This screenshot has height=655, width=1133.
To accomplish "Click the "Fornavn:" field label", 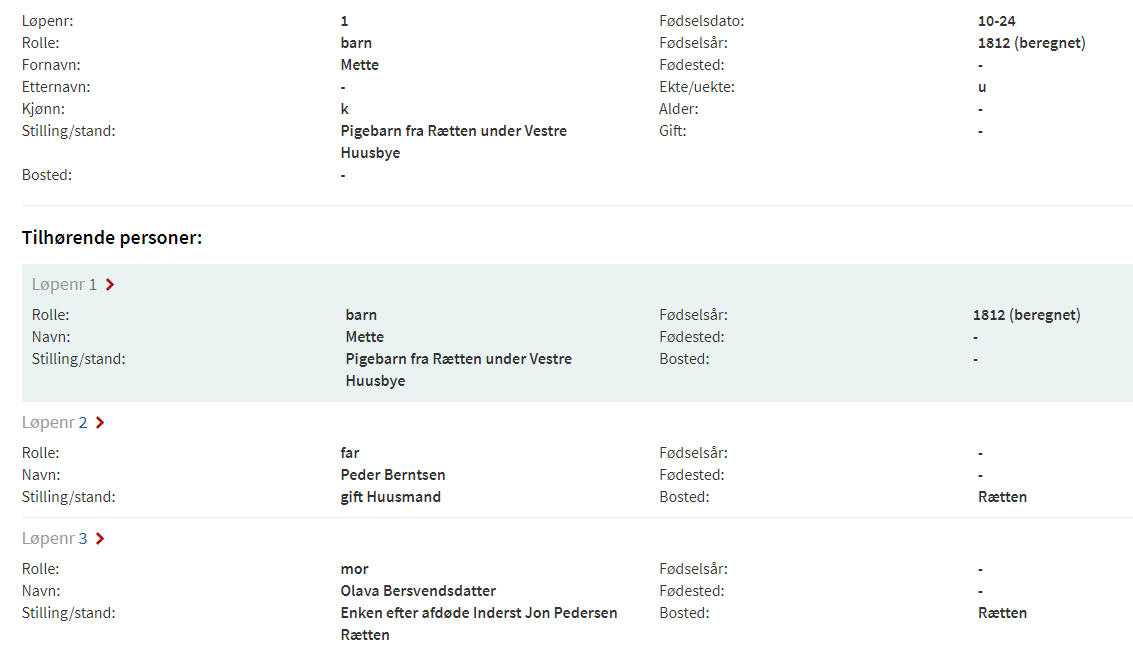I will click(50, 65).
